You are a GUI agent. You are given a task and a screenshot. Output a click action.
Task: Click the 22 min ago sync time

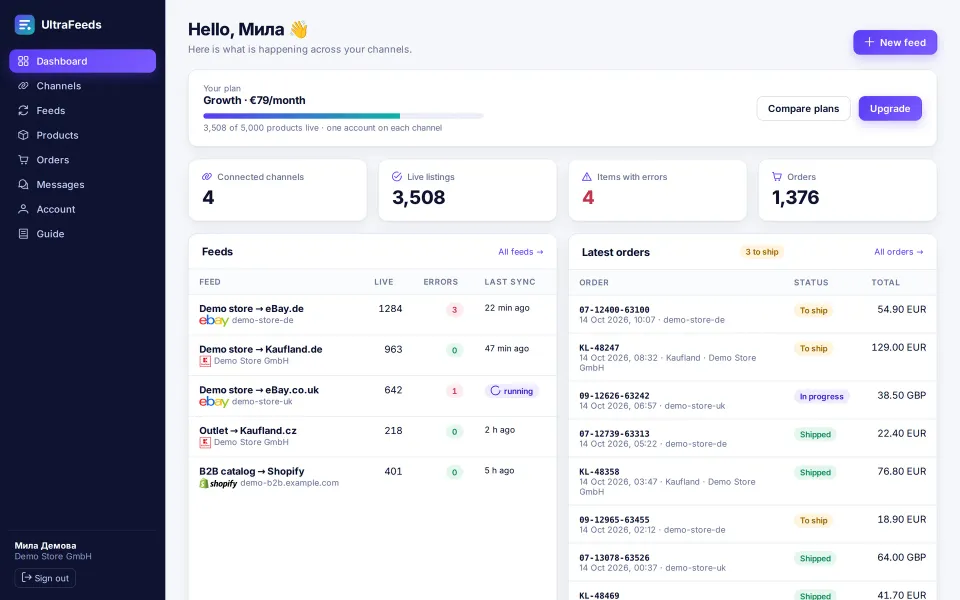(x=507, y=308)
